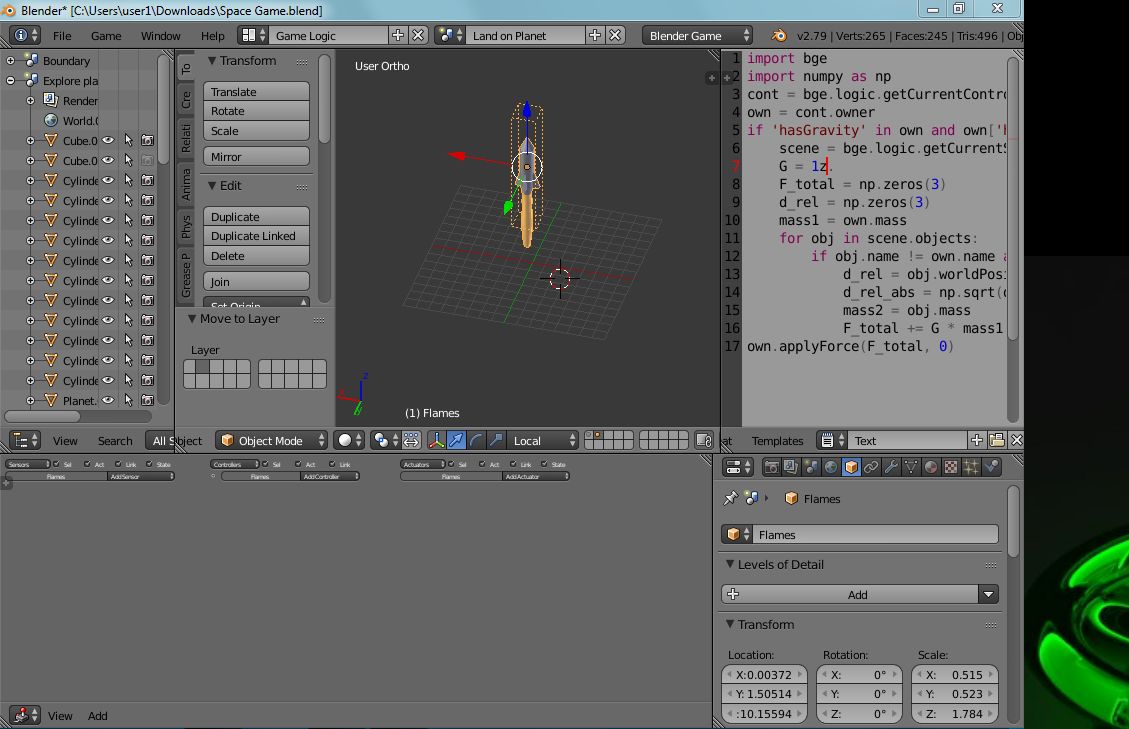This screenshot has height=729, width=1129.
Task: Toggle the Actuators Sel checkbox
Action: point(451,465)
